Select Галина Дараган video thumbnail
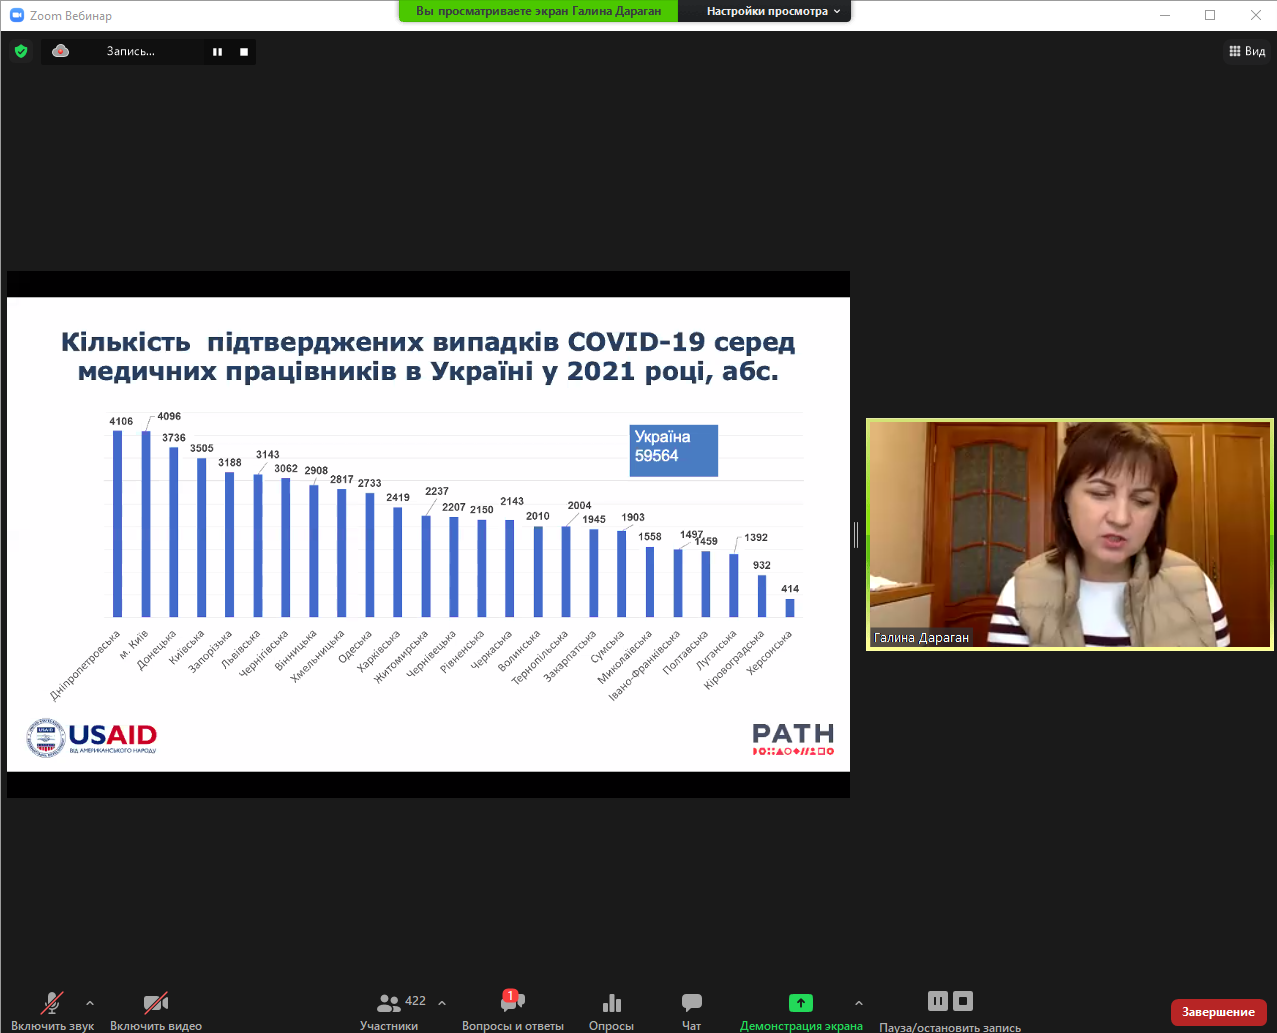 click(x=1069, y=534)
